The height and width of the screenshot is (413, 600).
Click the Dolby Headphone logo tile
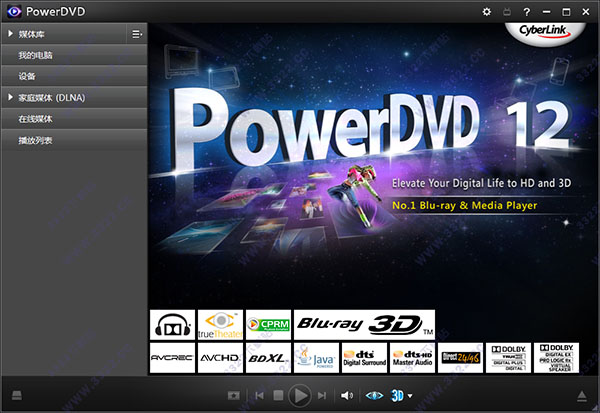[172, 325]
